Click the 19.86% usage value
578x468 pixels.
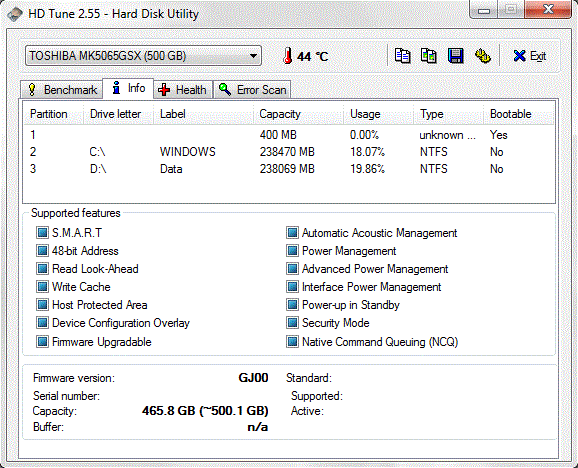368,169
